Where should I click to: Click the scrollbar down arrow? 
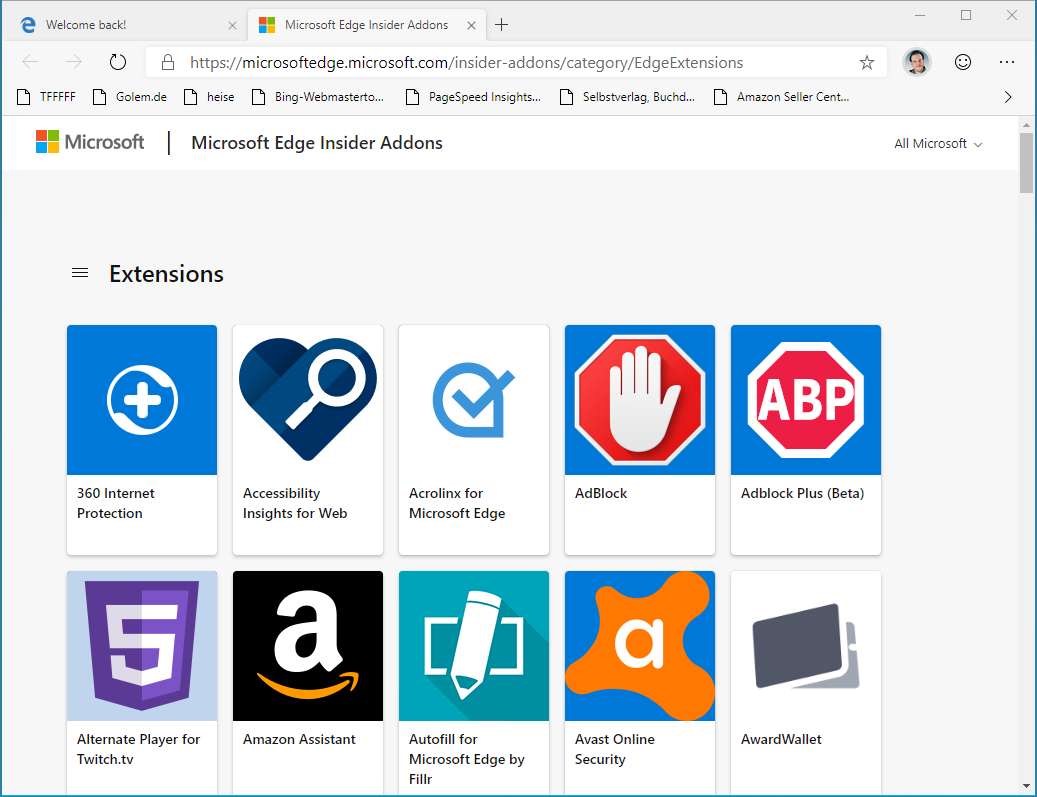pyautogui.click(x=1026, y=786)
